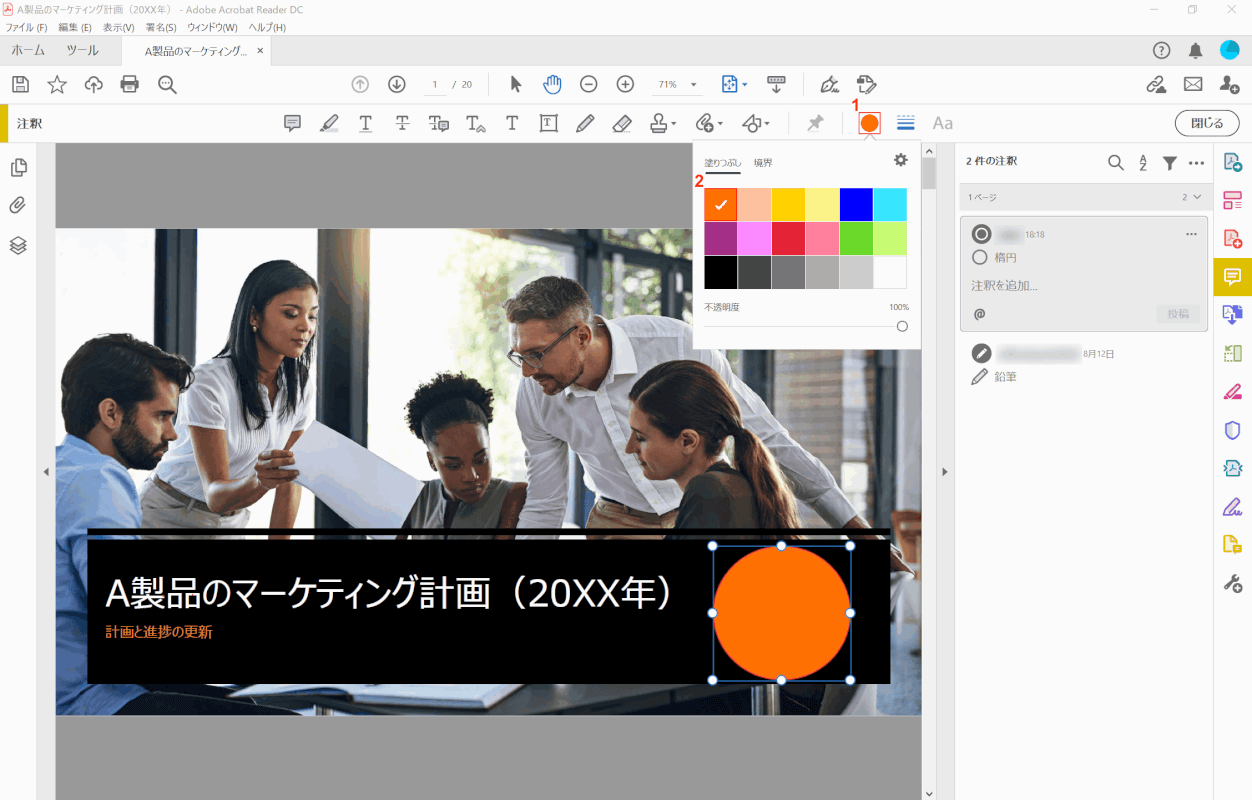Toggle the keep tool selected pin
The image size is (1252, 800).
coord(816,123)
